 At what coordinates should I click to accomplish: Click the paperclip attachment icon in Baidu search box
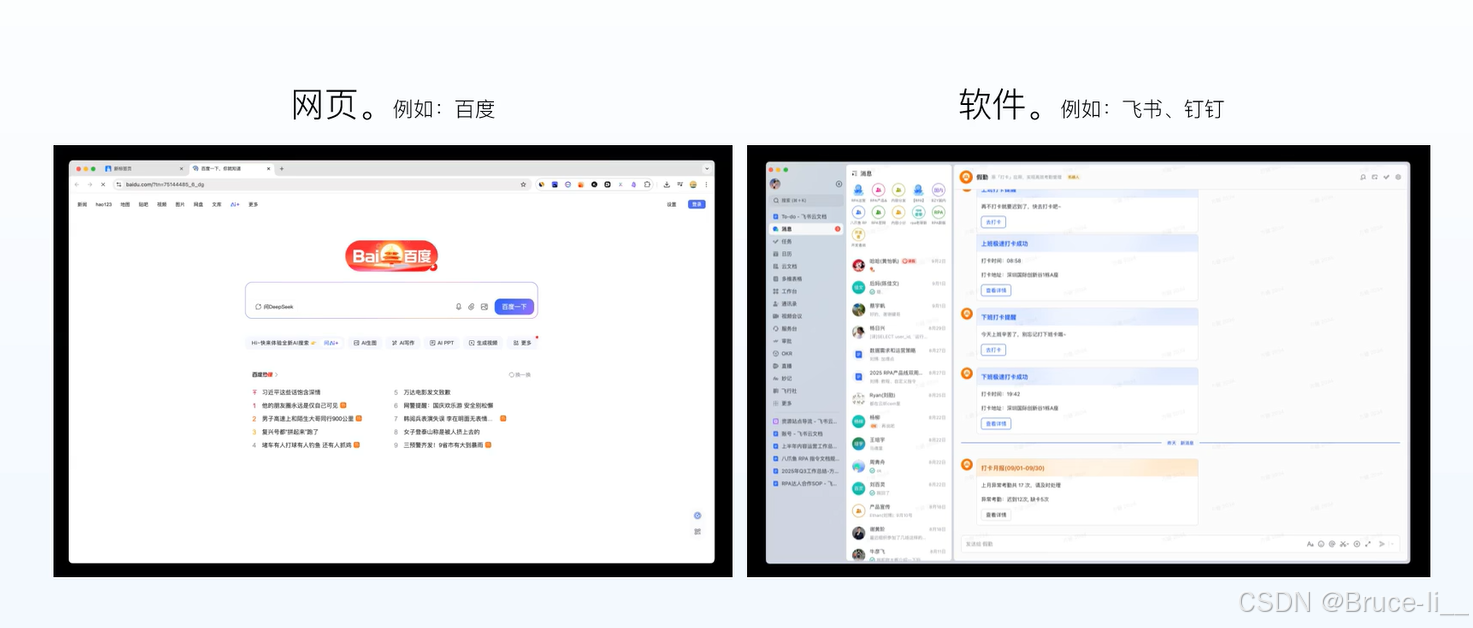click(471, 306)
